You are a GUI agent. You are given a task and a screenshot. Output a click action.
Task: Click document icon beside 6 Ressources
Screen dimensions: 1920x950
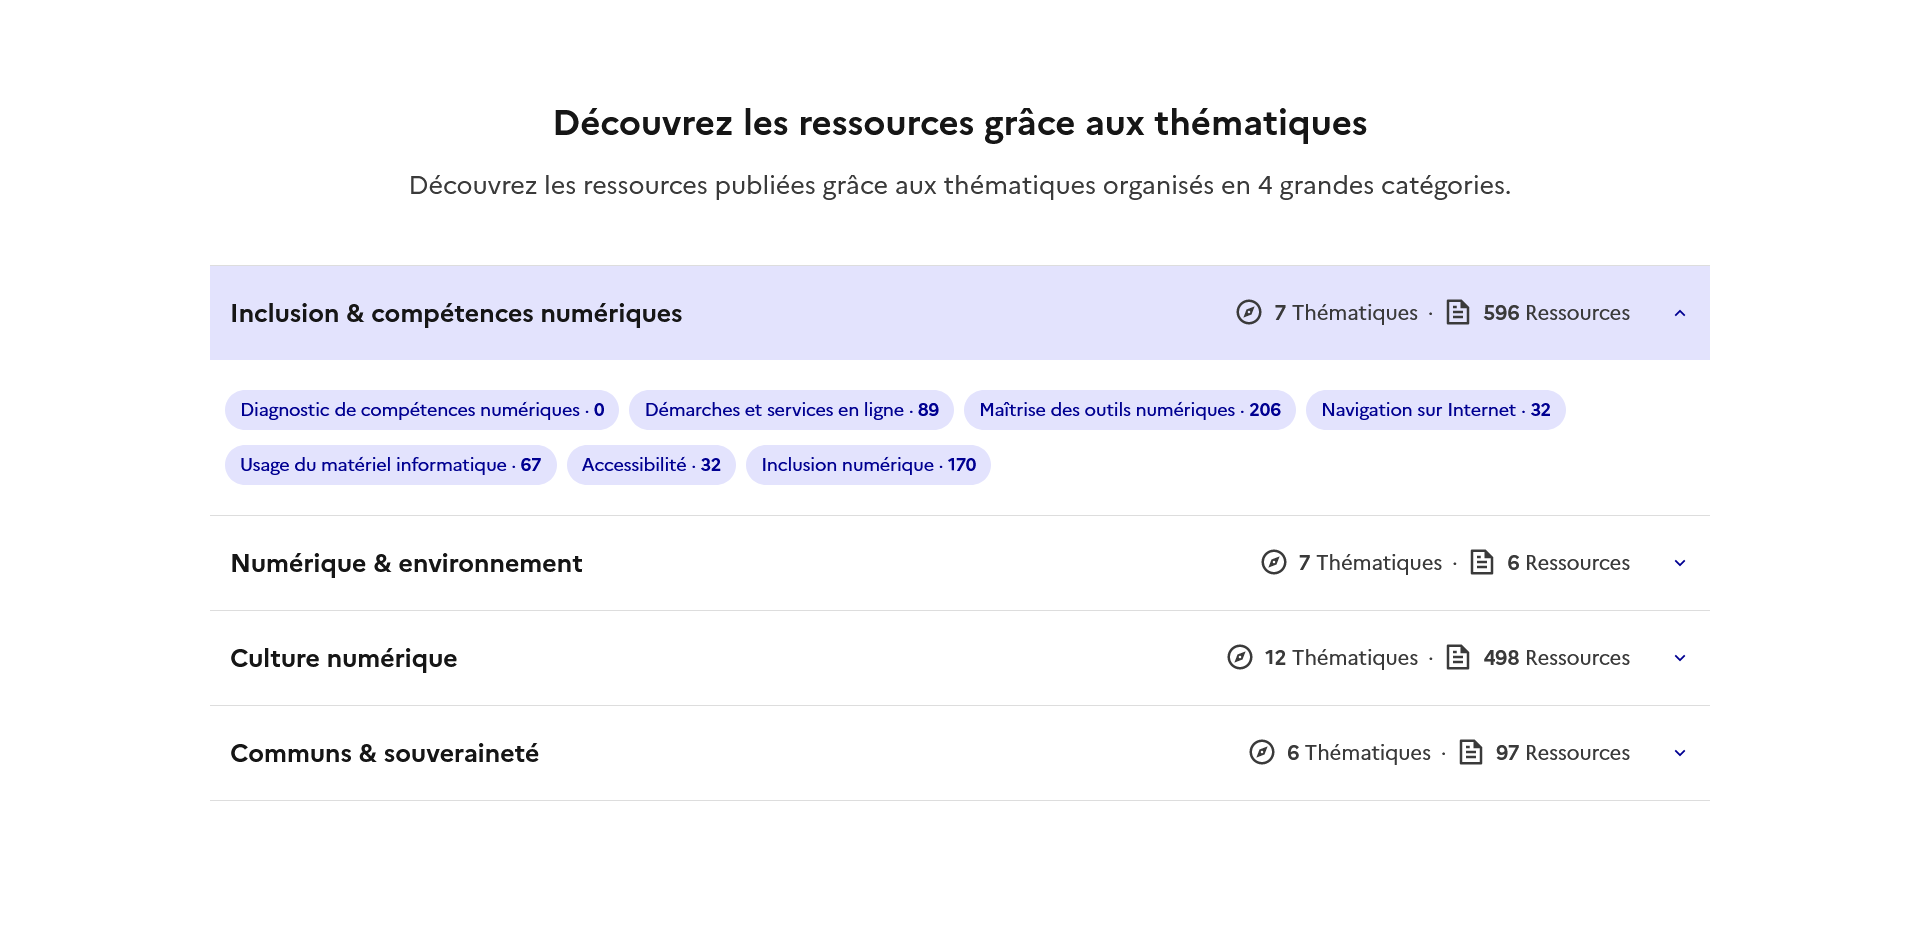point(1482,563)
